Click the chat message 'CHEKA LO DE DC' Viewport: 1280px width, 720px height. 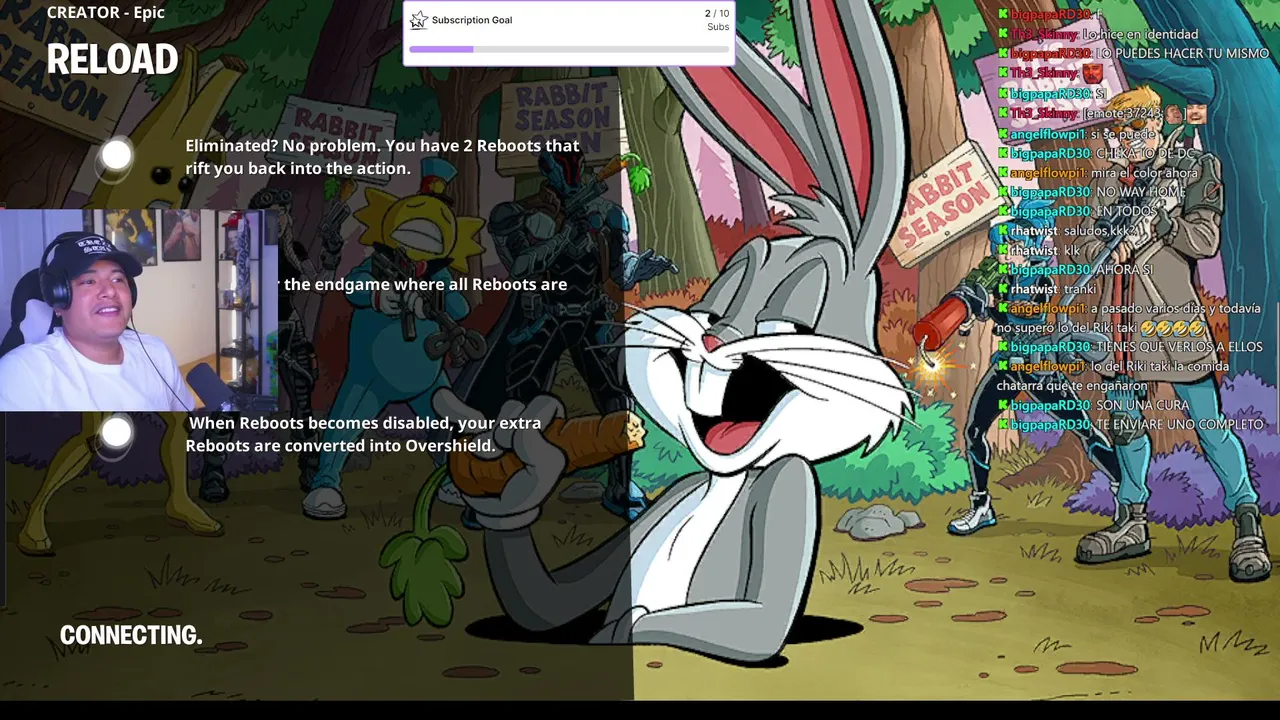[1146, 153]
